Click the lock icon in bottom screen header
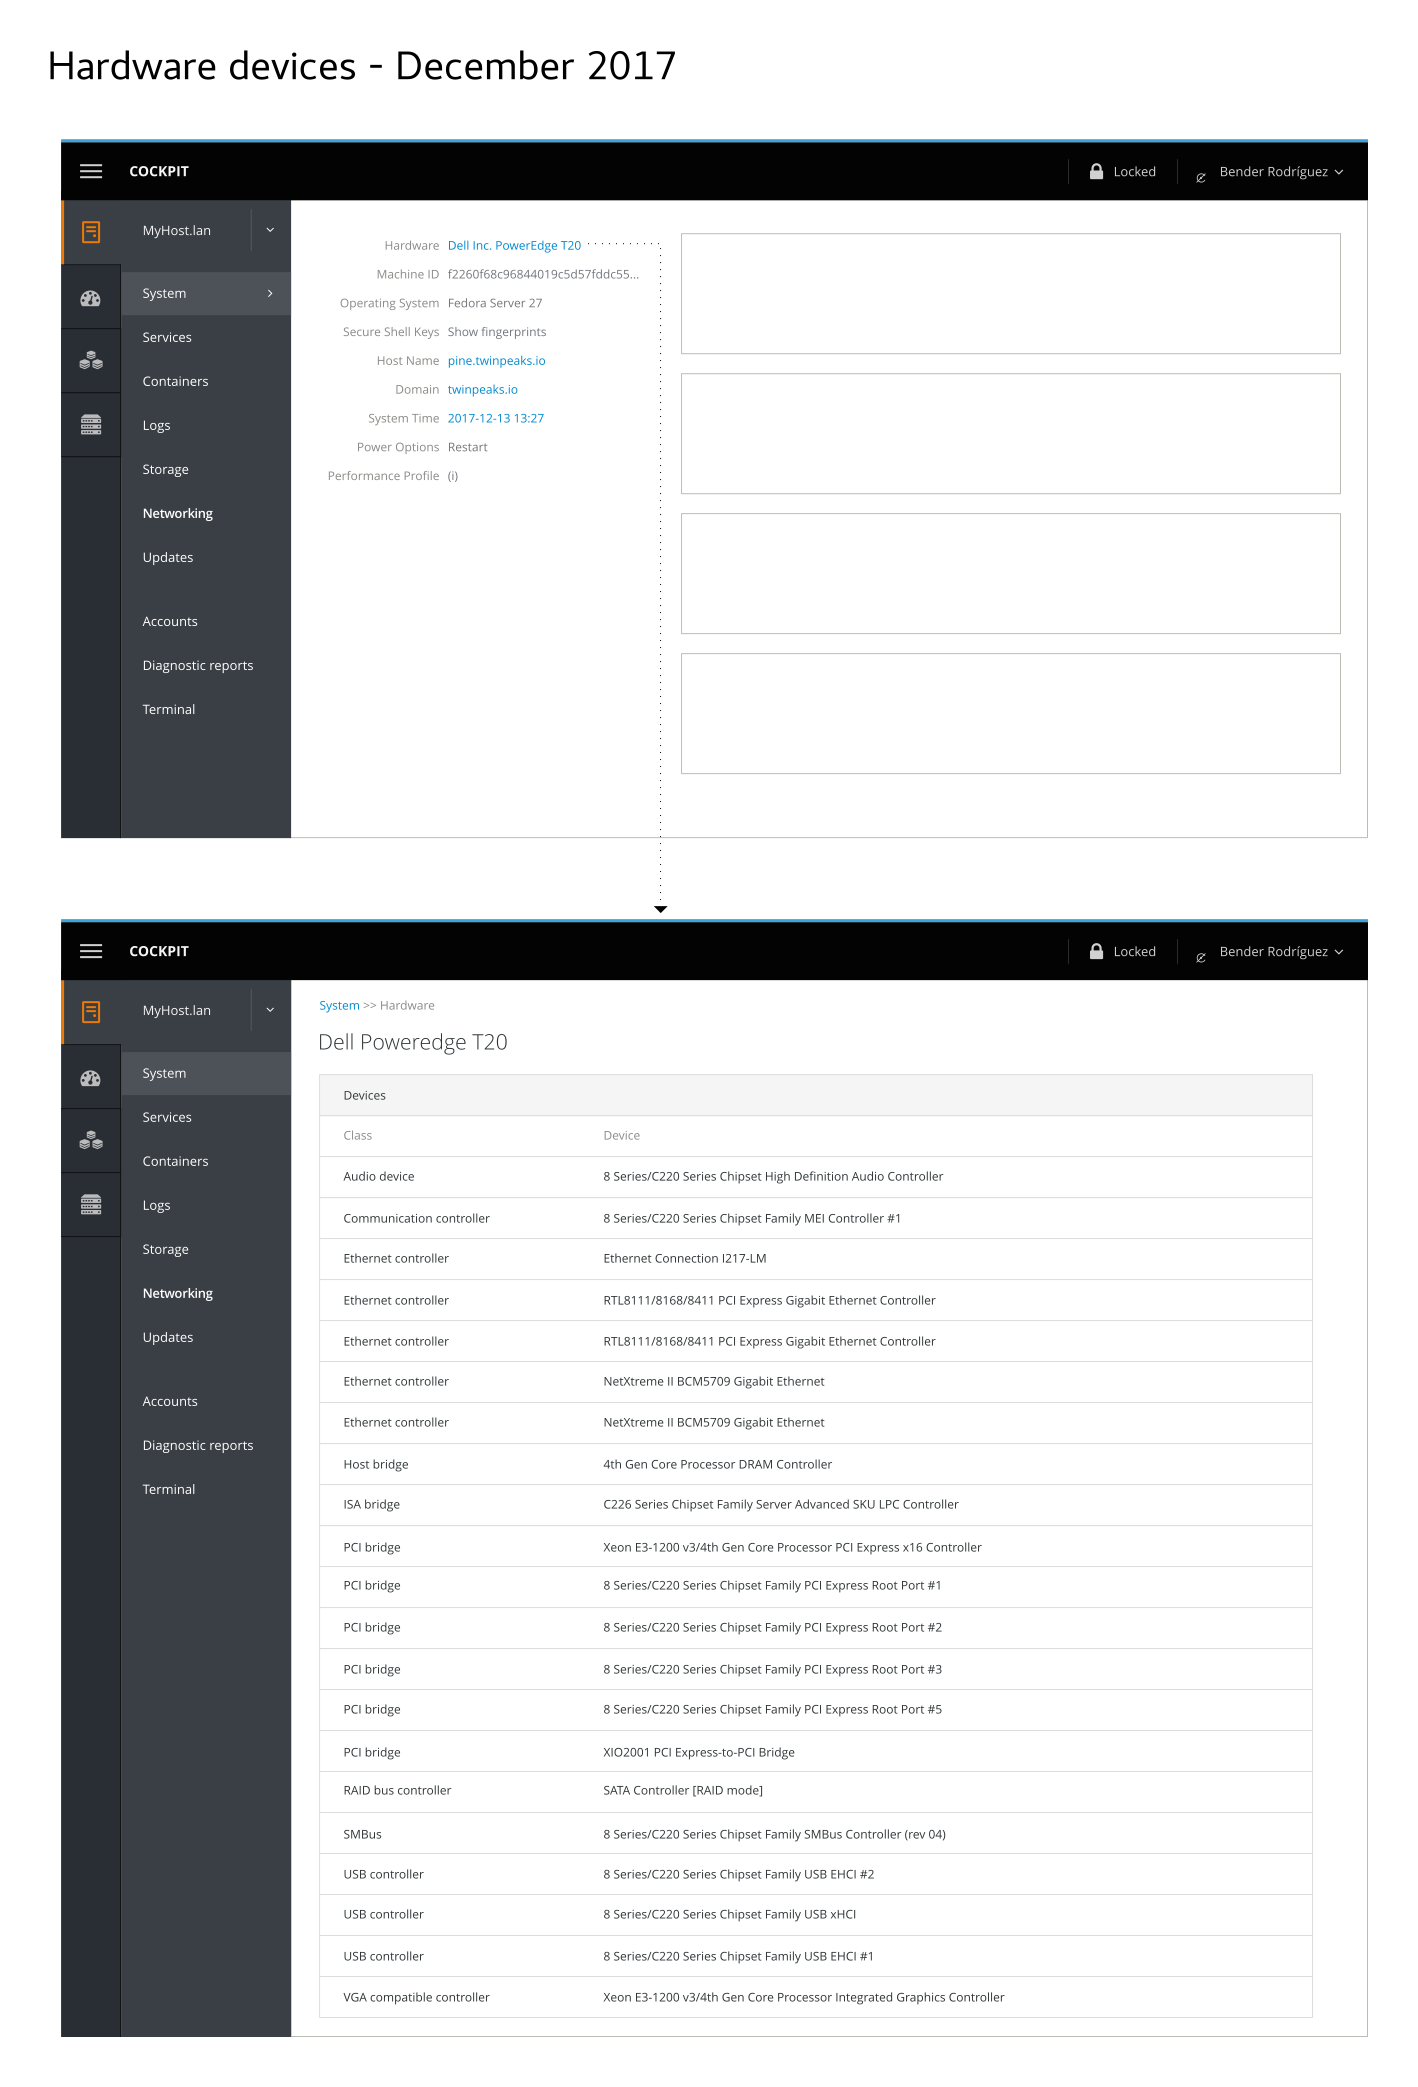The image size is (1418, 2087). coord(1096,951)
